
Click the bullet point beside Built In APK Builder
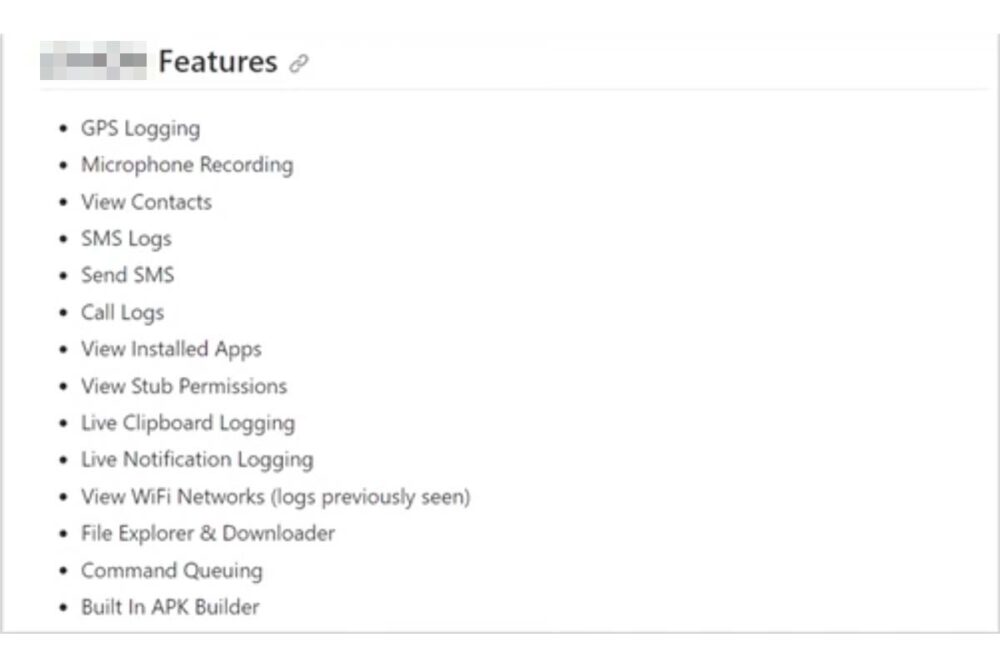click(x=65, y=608)
